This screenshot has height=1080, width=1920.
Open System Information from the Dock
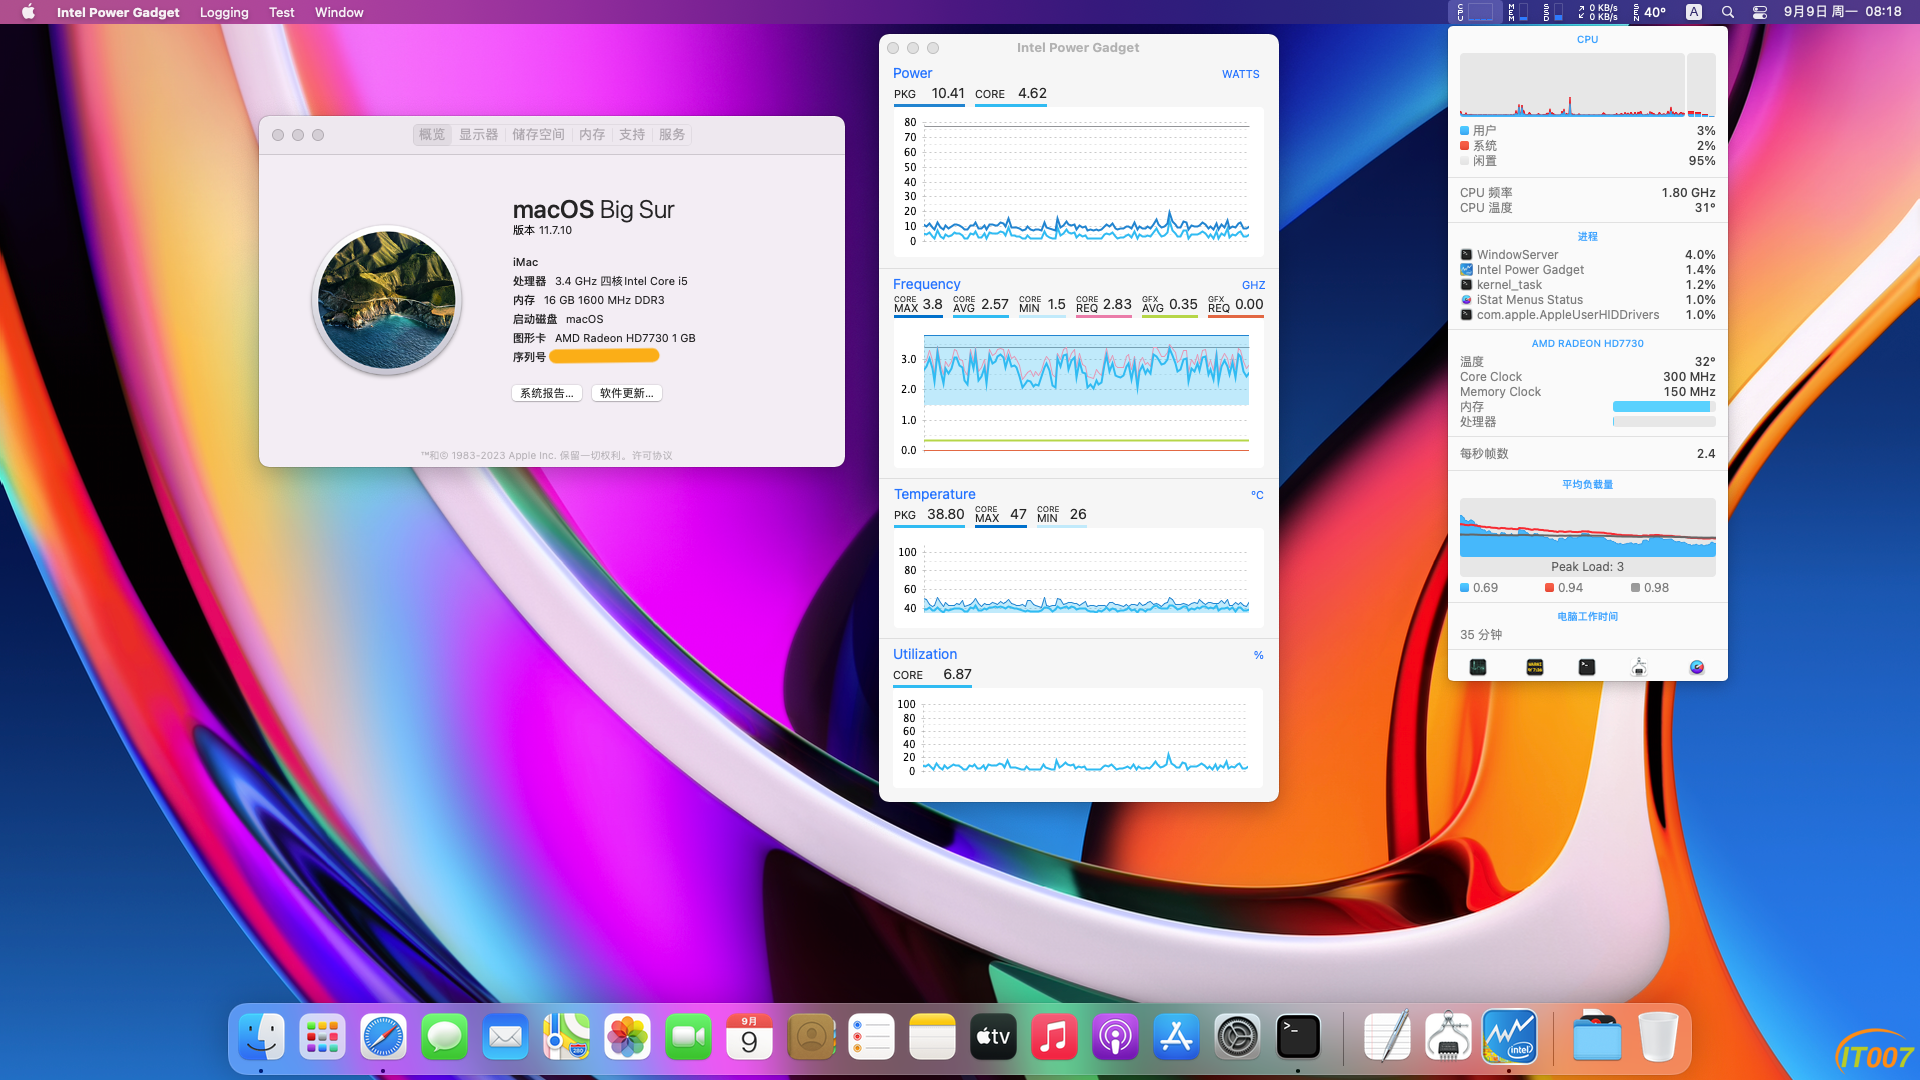point(1448,1037)
